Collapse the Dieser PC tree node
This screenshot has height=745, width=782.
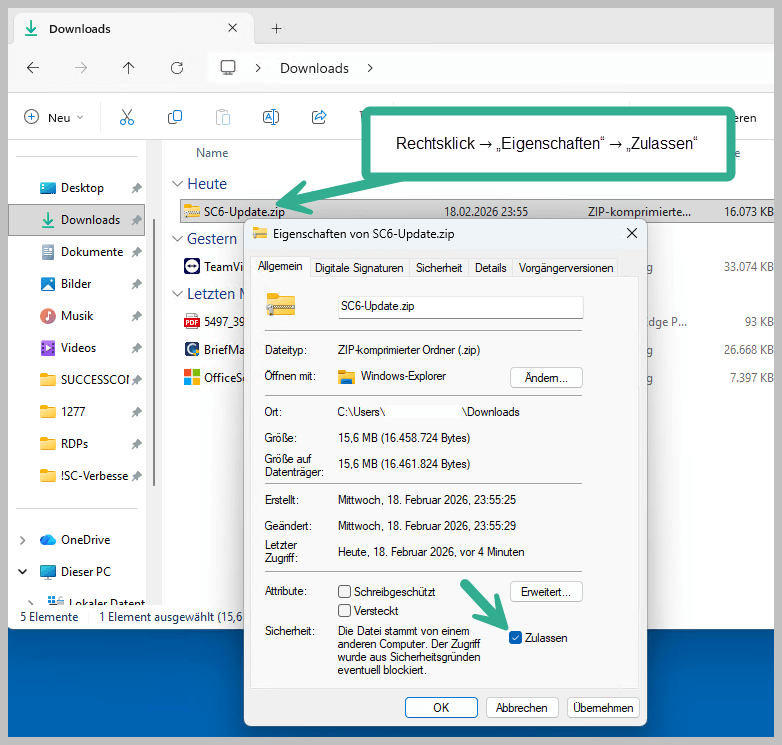pos(23,572)
